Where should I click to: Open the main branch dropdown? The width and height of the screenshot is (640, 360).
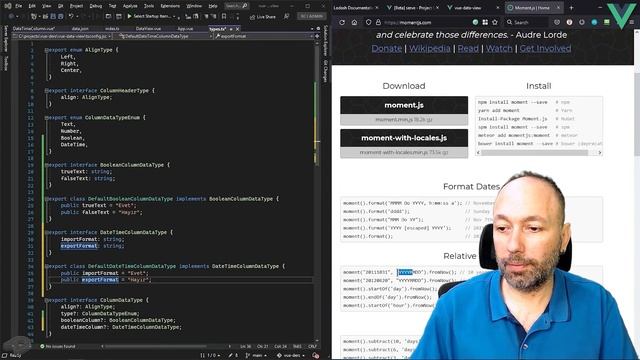point(257,356)
